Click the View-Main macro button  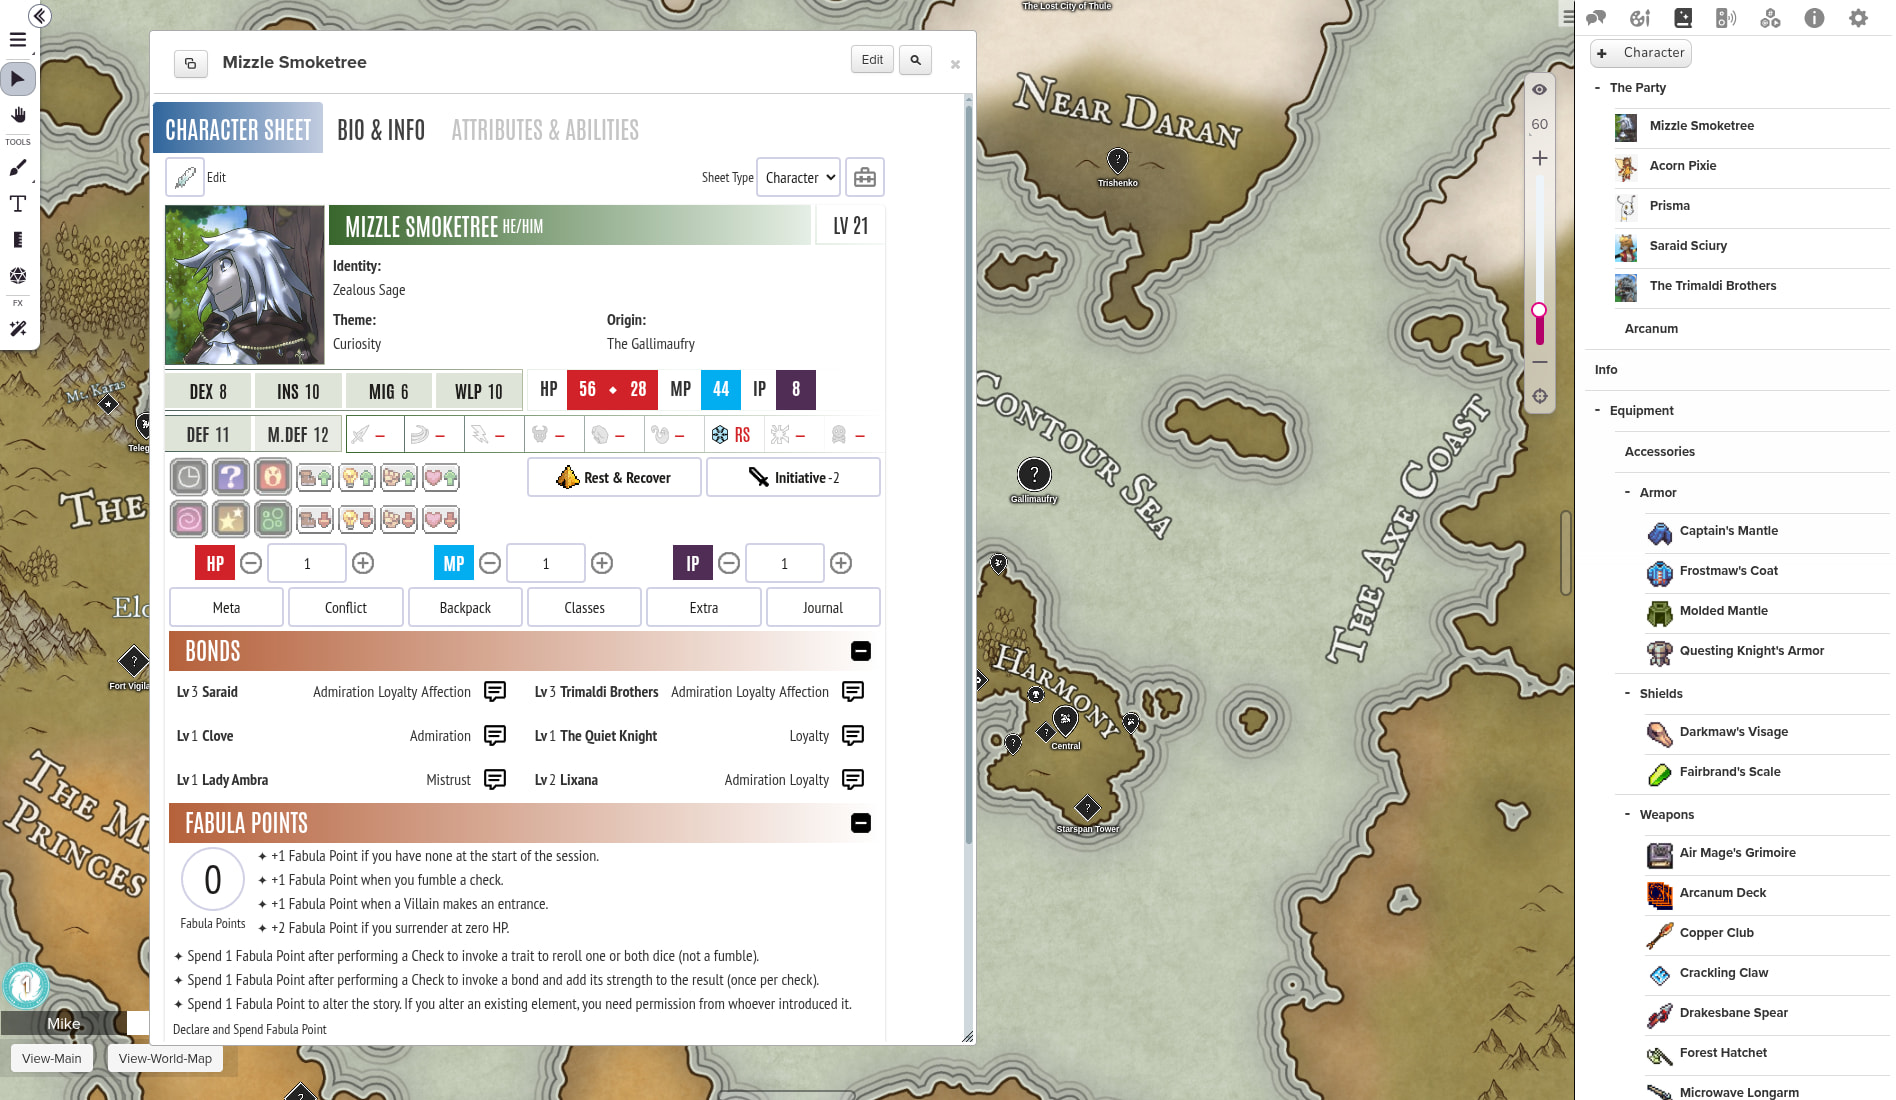click(x=52, y=1059)
